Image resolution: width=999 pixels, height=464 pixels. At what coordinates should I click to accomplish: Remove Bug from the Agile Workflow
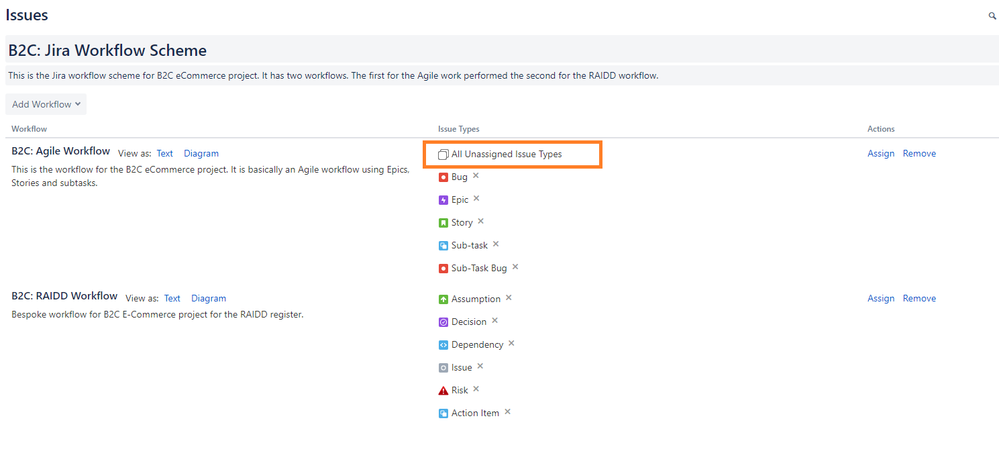point(475,176)
